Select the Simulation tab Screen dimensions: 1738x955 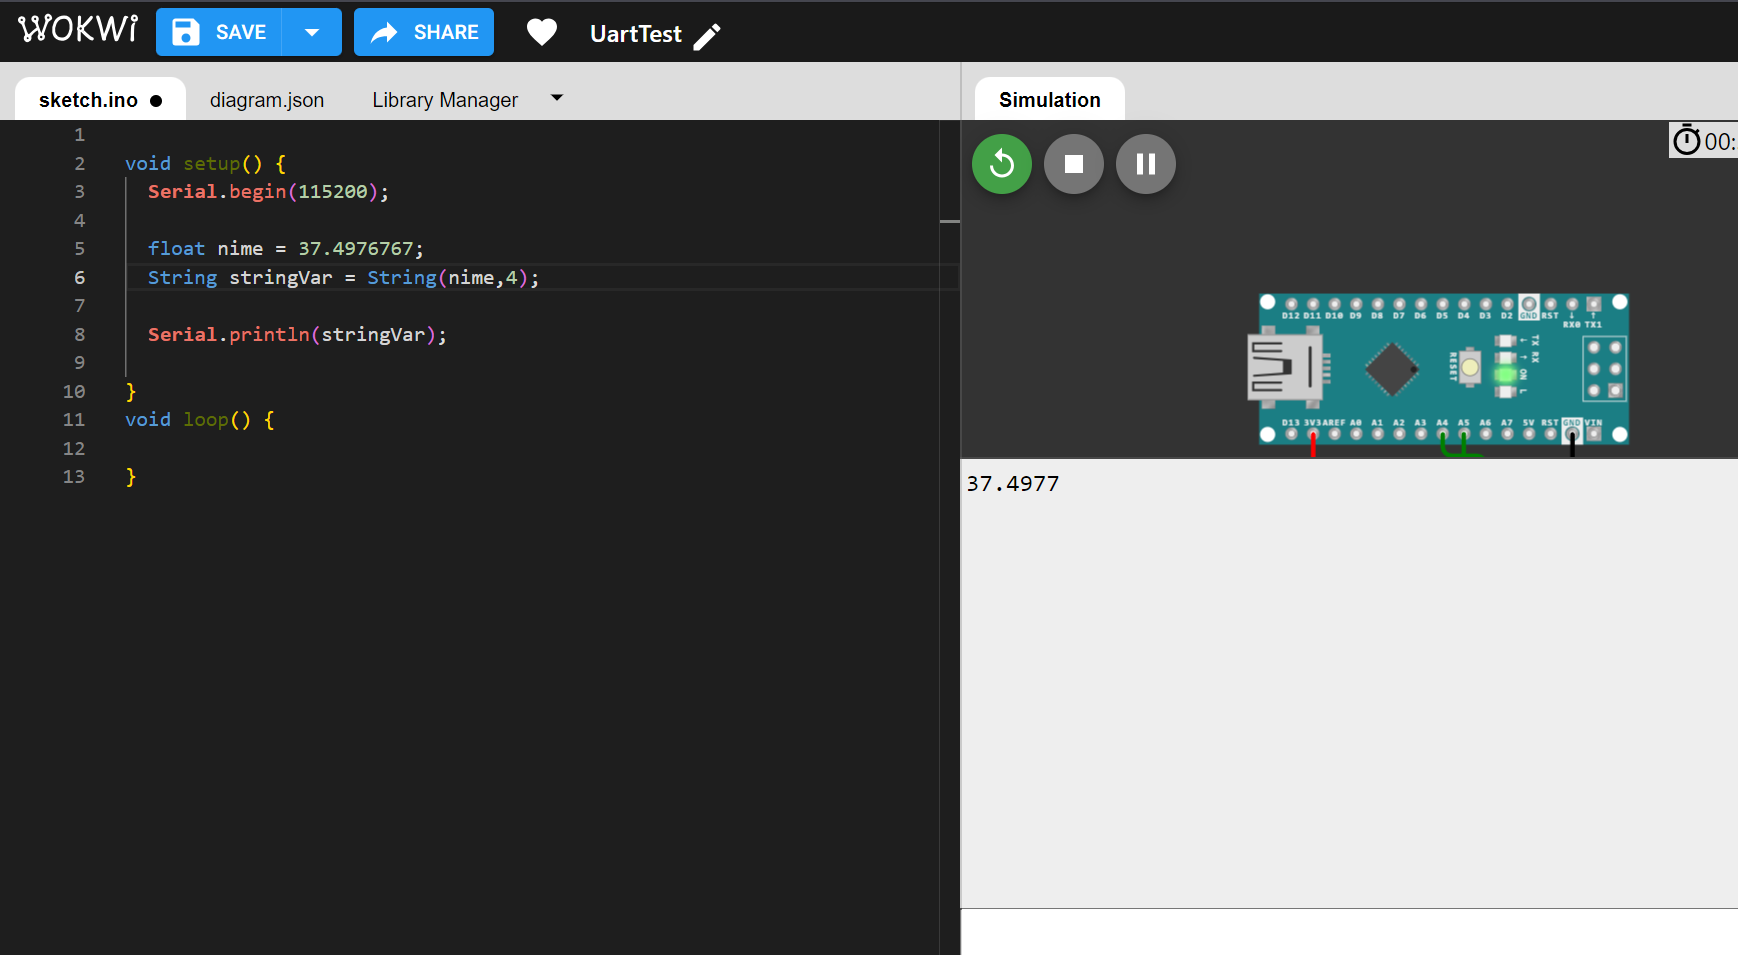pos(1050,100)
